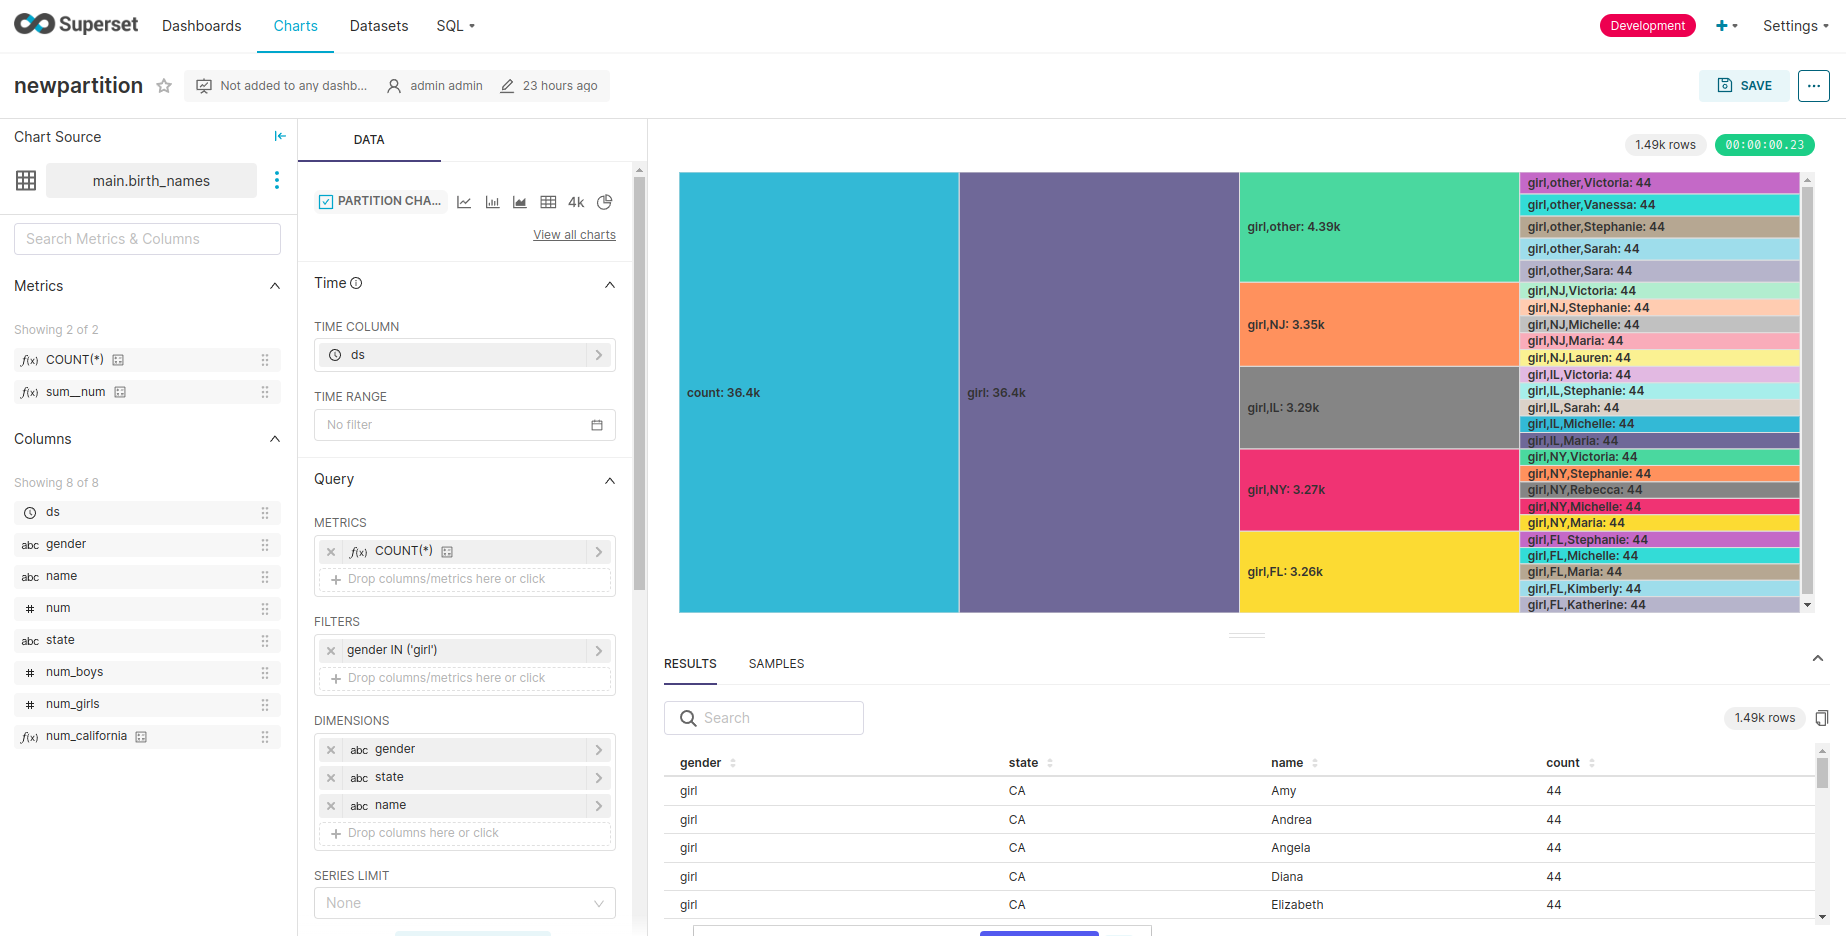Viewport: 1846px width, 936px height.
Task: Select the Bar Chart visualization icon
Action: coord(492,201)
